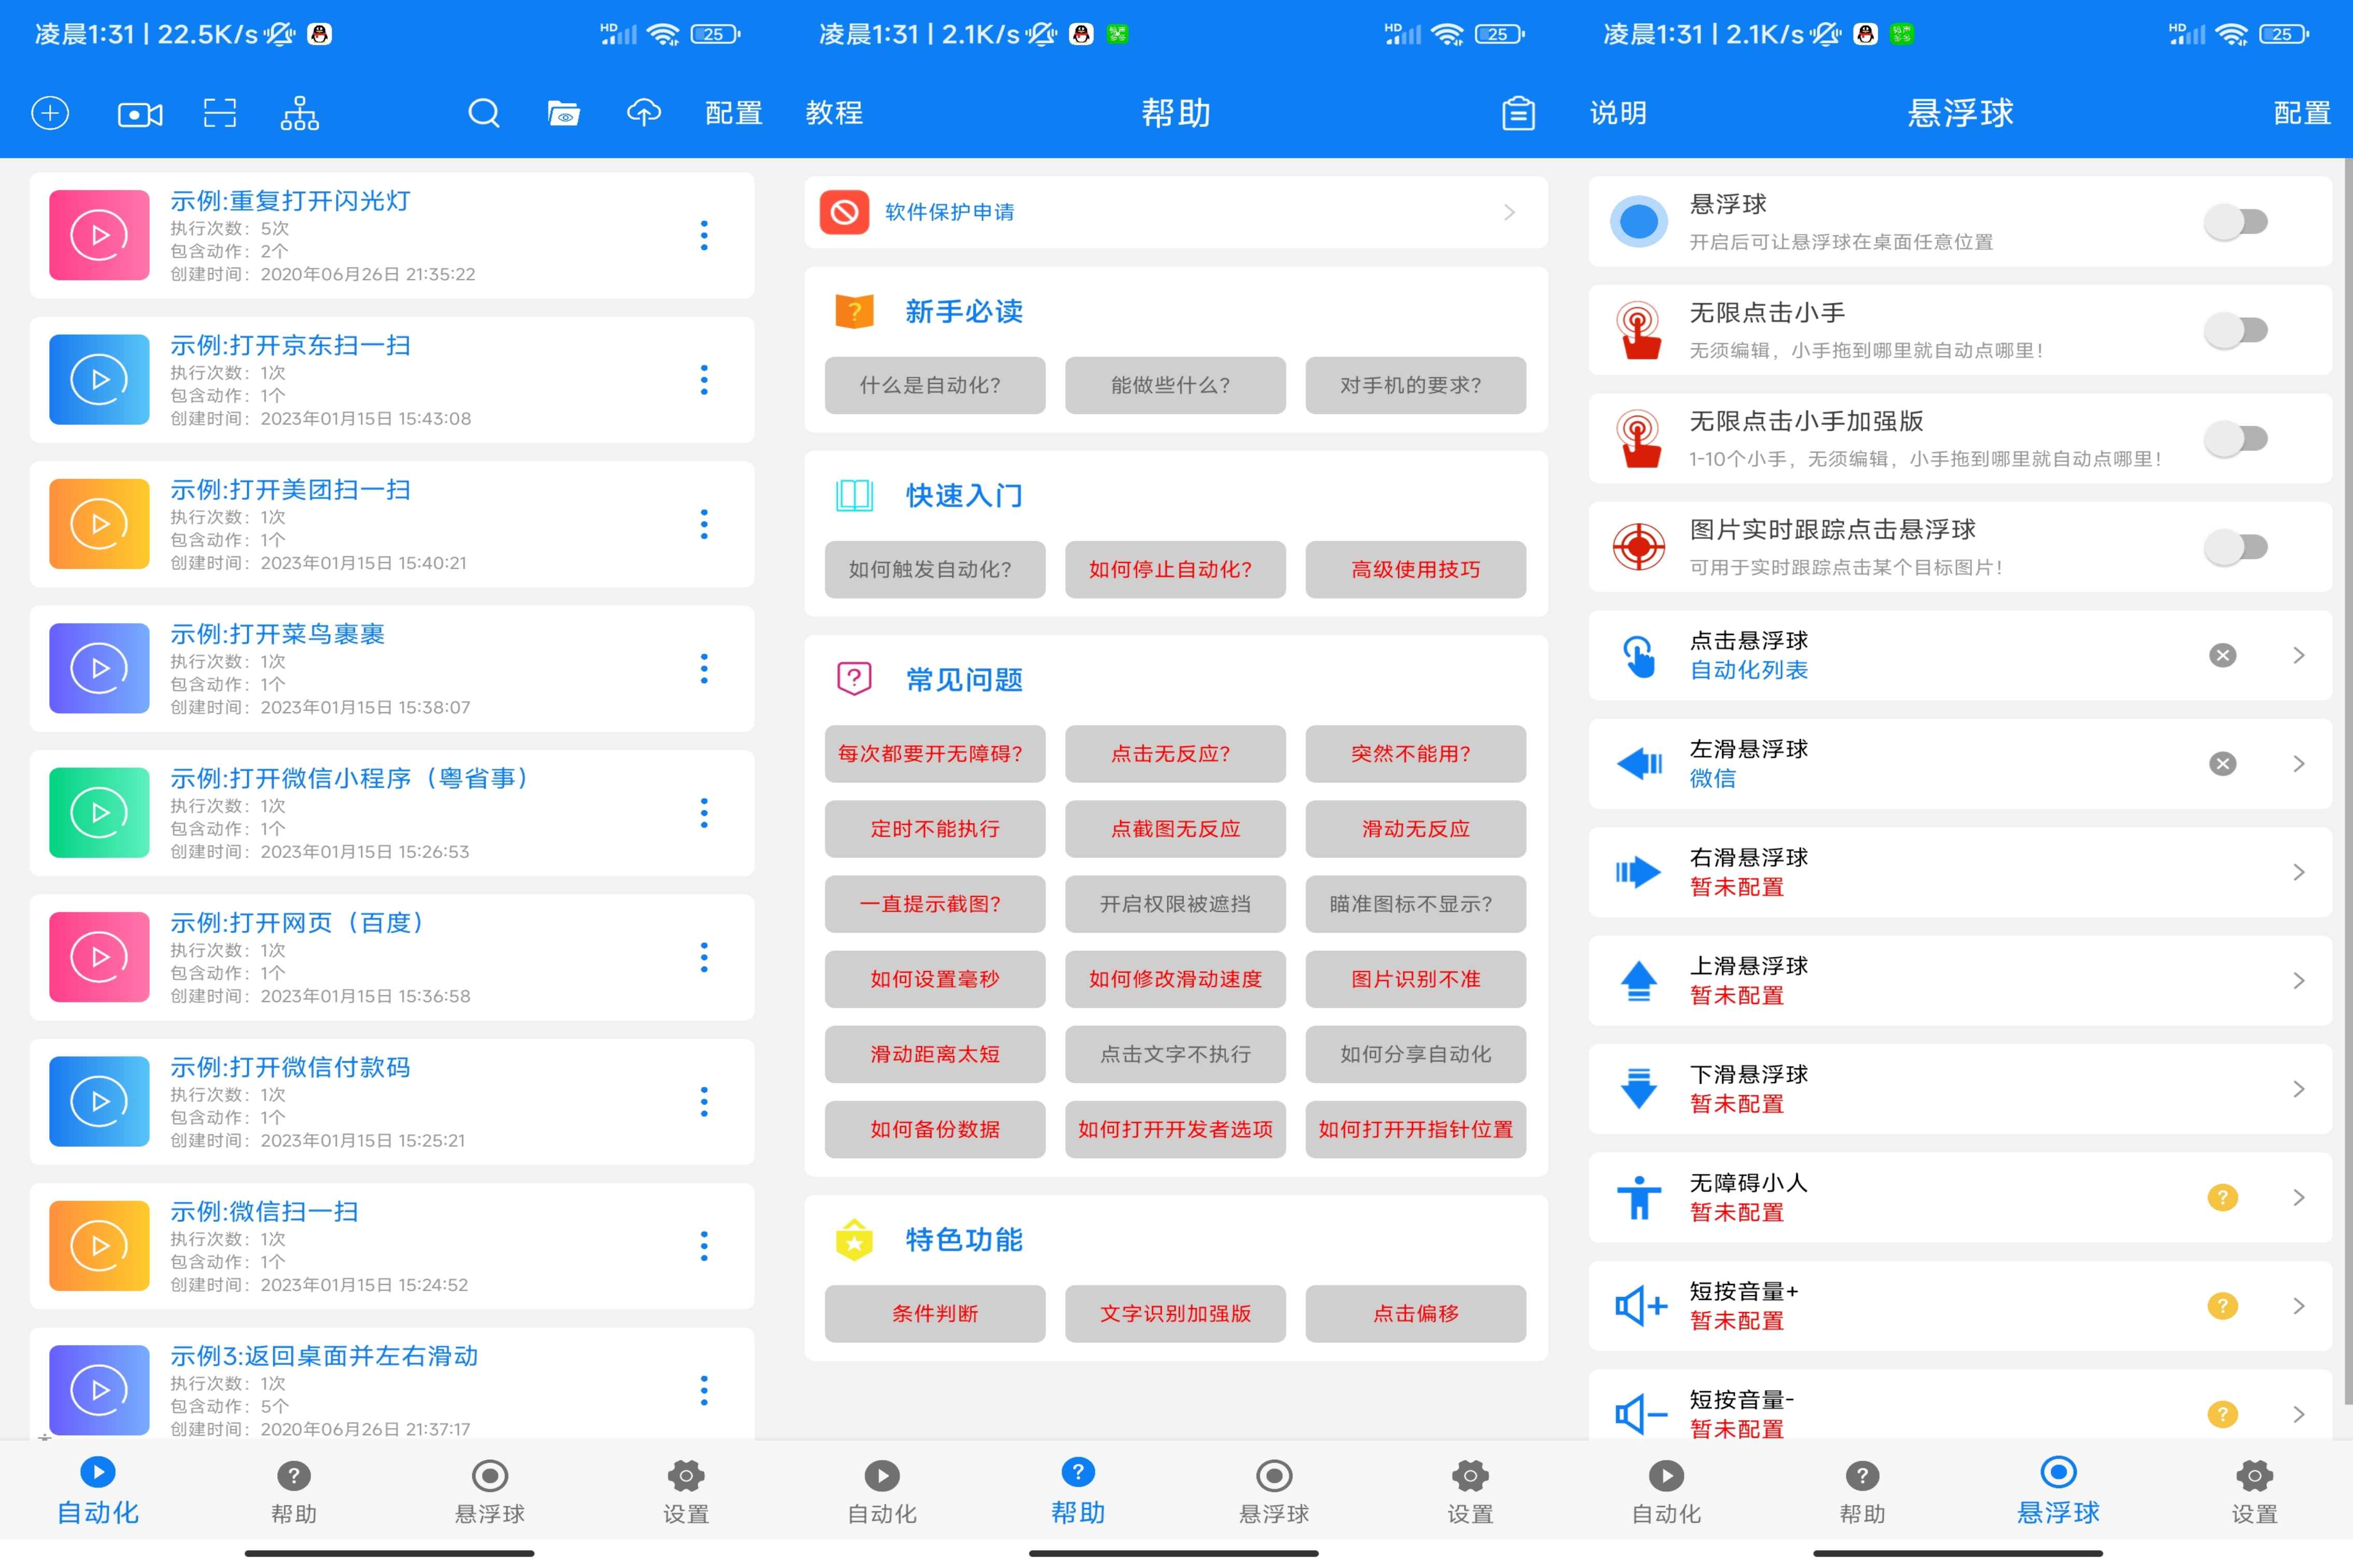The height and width of the screenshot is (1568, 2353).
Task: Click the cloud upload icon
Action: pos(644,113)
